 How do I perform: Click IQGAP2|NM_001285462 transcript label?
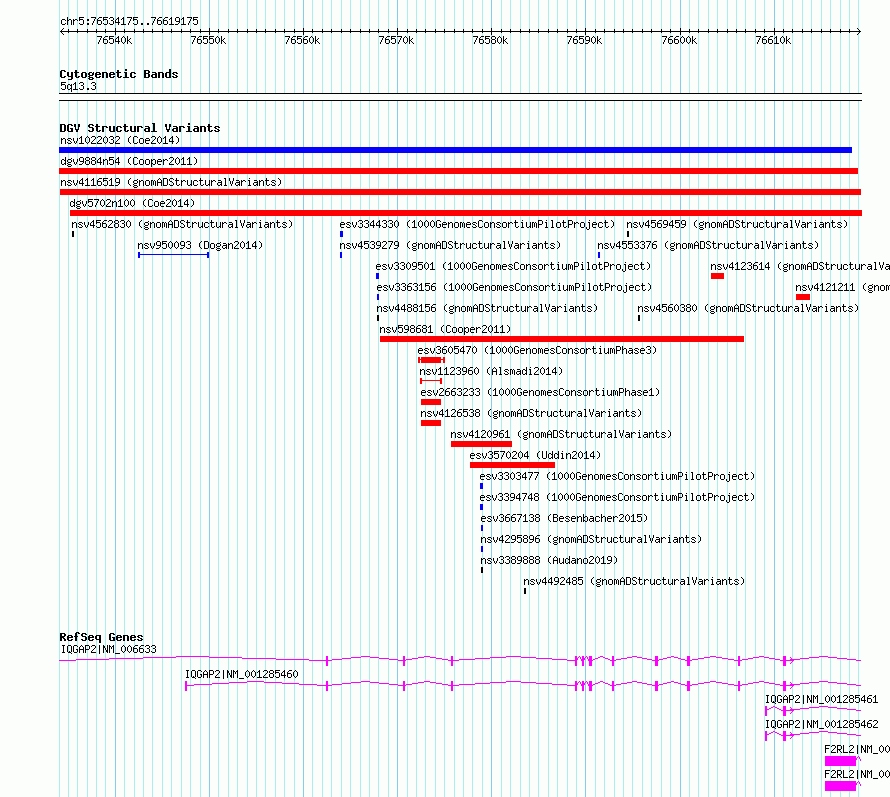tap(821, 724)
